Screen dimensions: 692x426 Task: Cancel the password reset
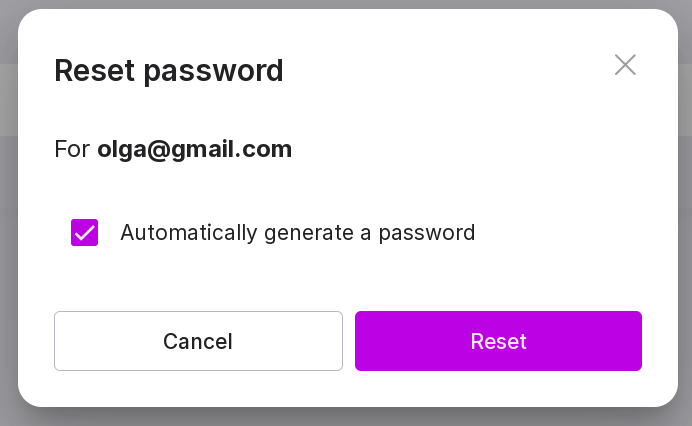point(198,341)
